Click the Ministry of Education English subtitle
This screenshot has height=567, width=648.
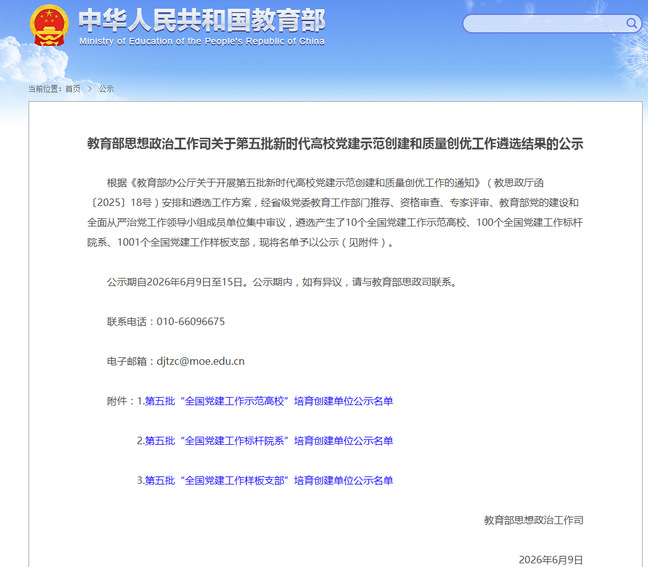click(x=202, y=41)
